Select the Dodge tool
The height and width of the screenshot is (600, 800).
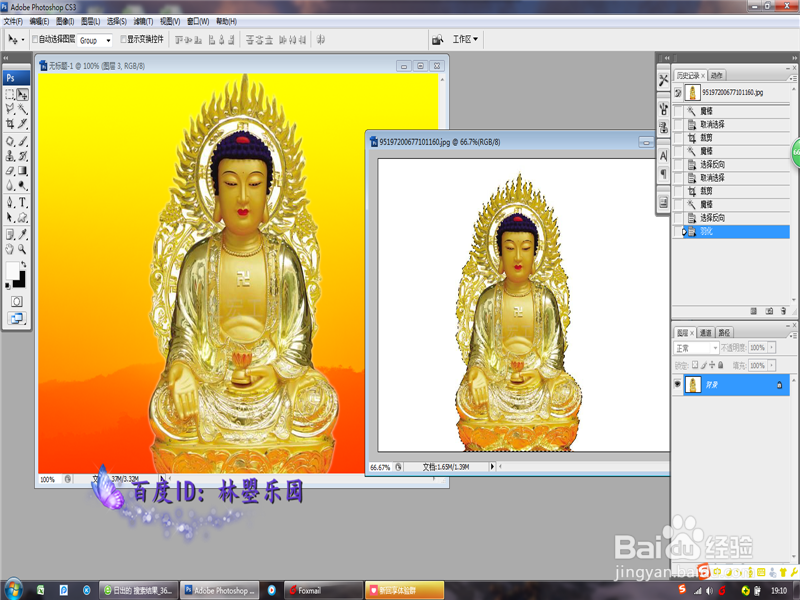coord(22,185)
